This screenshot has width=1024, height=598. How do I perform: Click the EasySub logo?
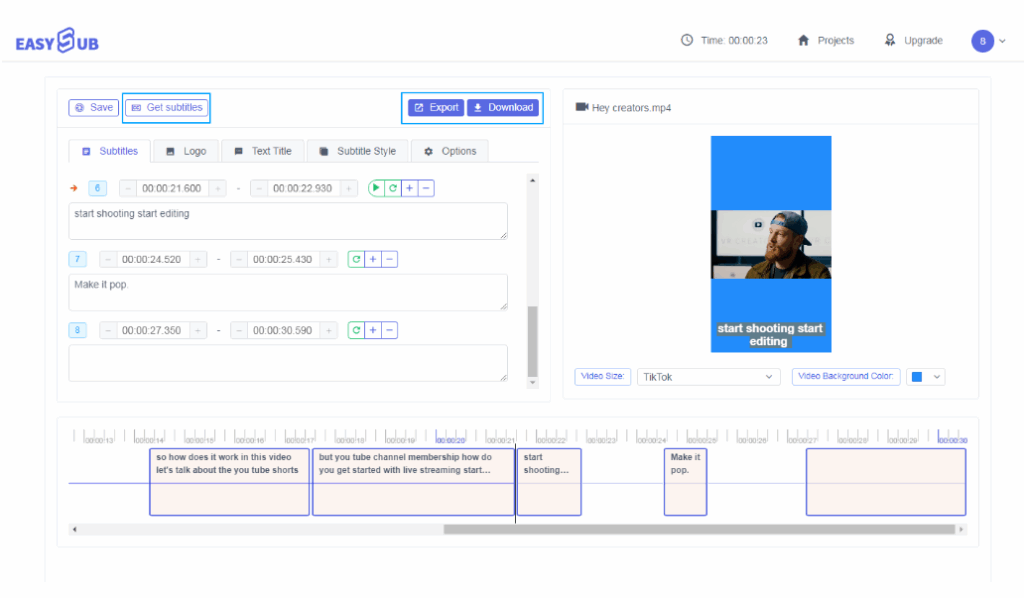point(57,41)
